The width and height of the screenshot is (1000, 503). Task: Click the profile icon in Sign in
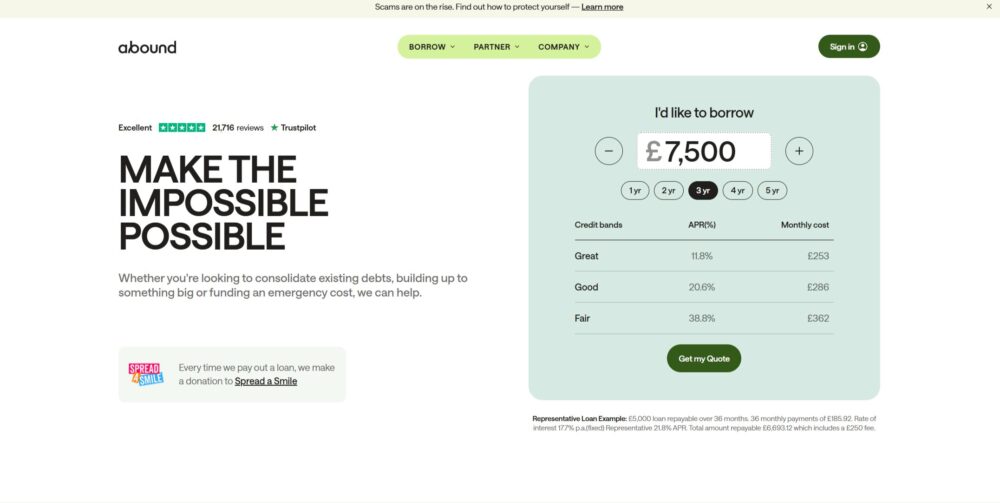pyautogui.click(x=863, y=47)
